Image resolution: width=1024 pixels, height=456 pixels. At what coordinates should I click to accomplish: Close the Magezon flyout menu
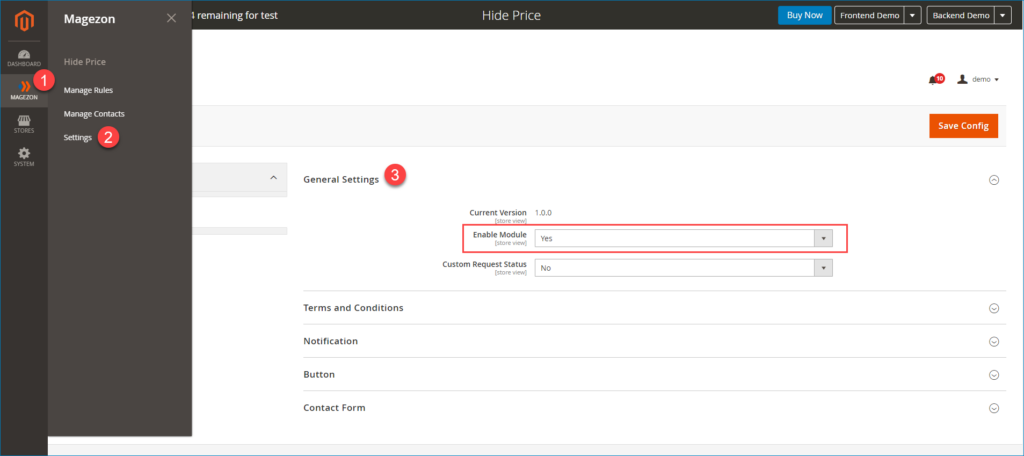171,18
